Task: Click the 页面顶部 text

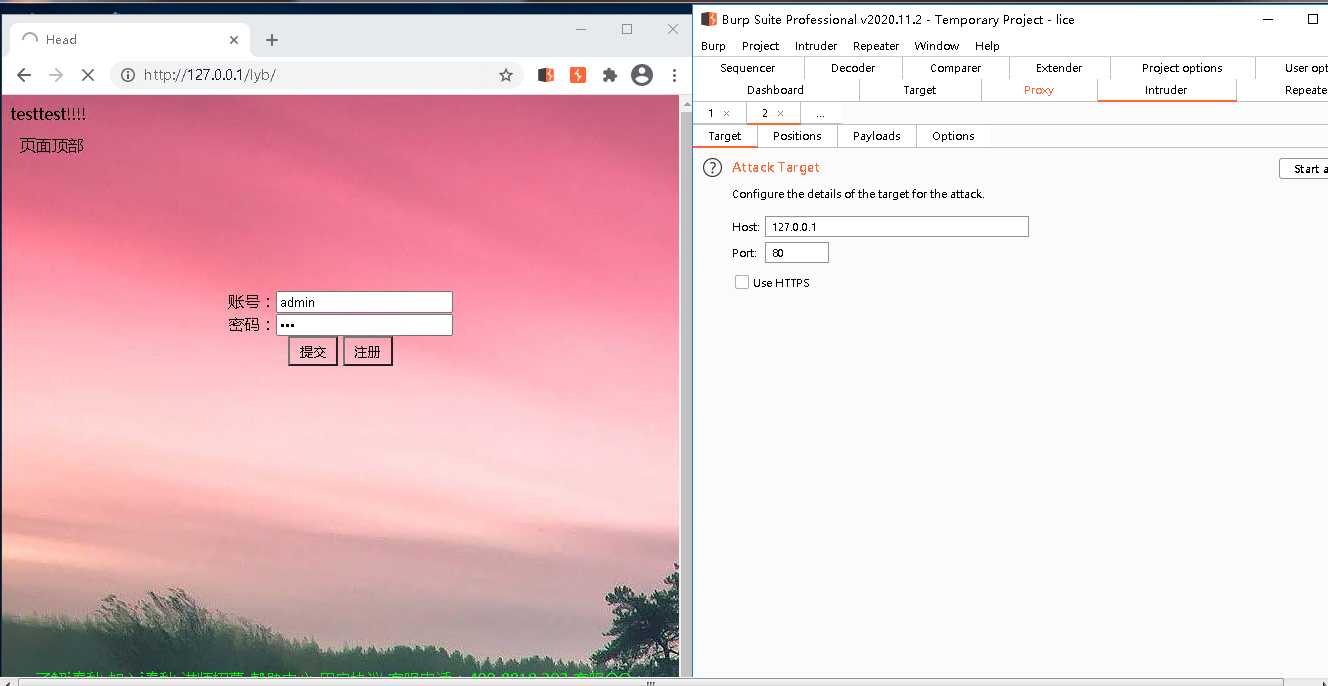Action: (52, 146)
